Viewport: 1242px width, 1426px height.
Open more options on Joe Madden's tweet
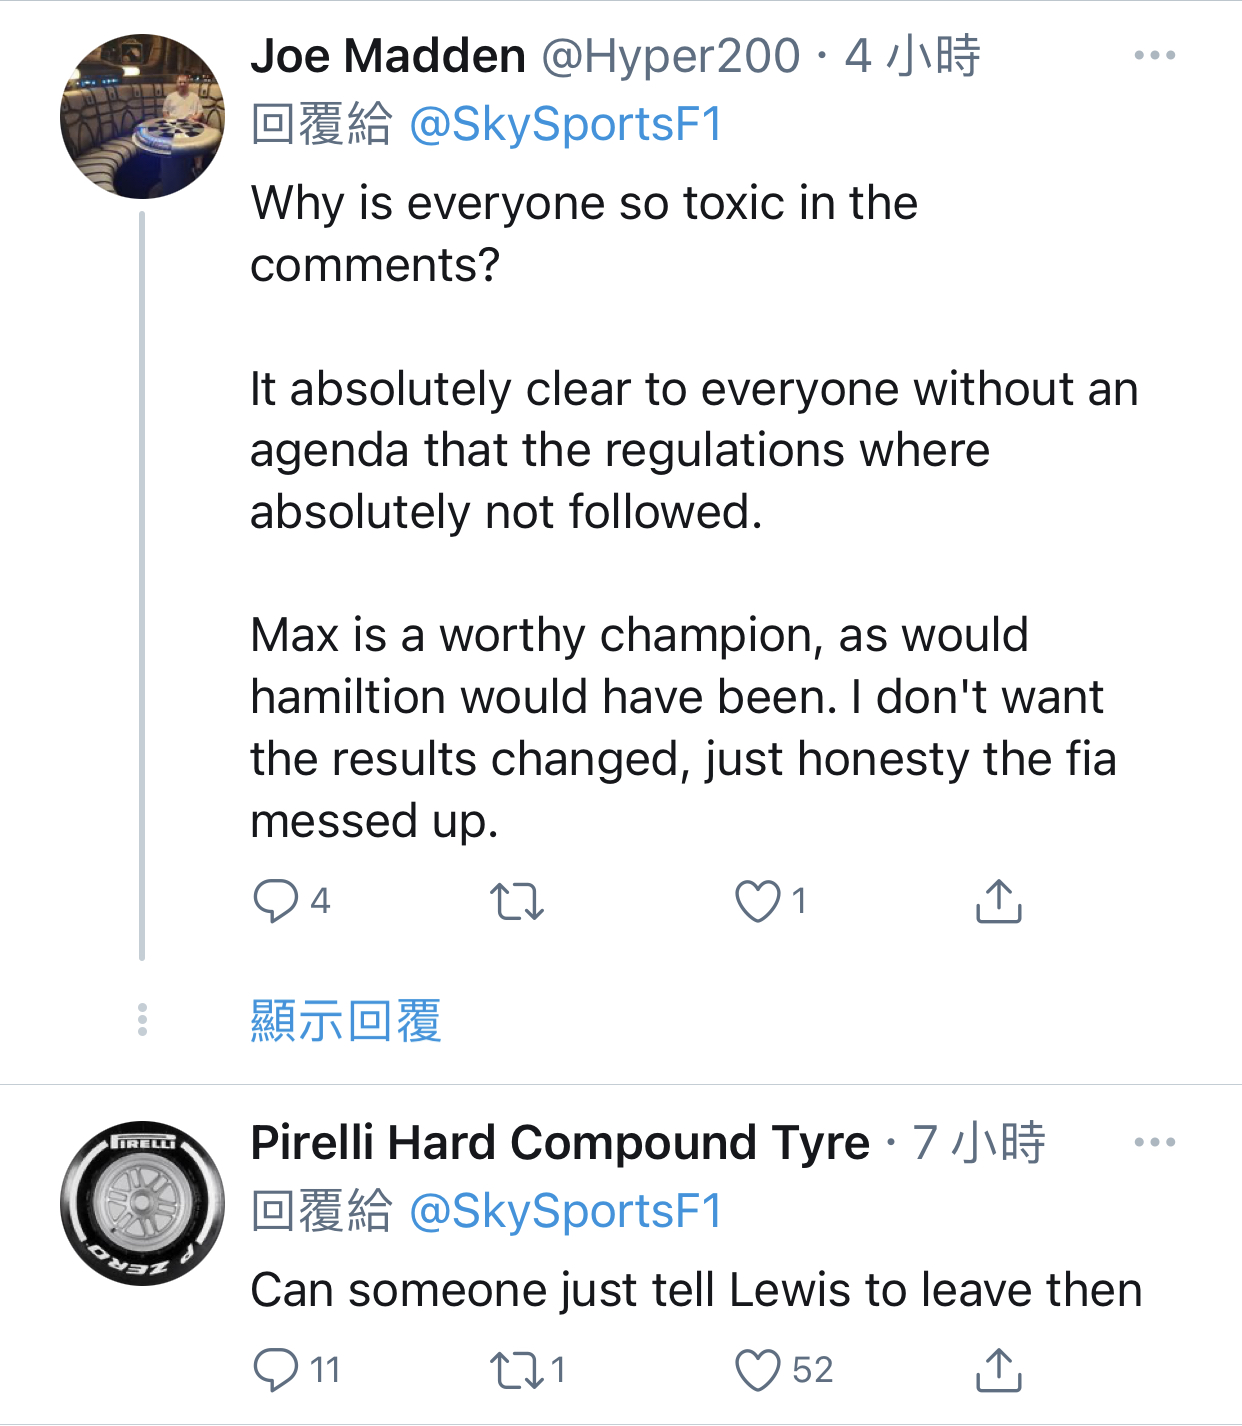coord(1154,56)
